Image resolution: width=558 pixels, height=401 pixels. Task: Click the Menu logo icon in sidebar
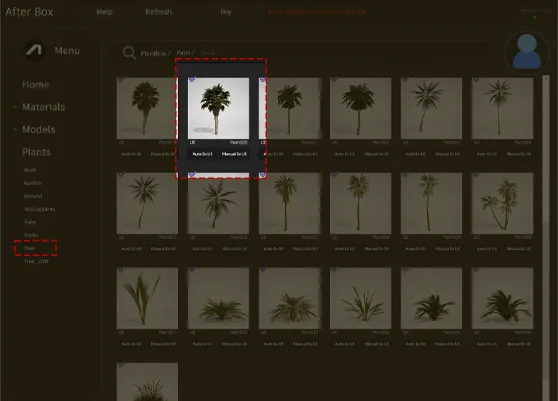[34, 51]
